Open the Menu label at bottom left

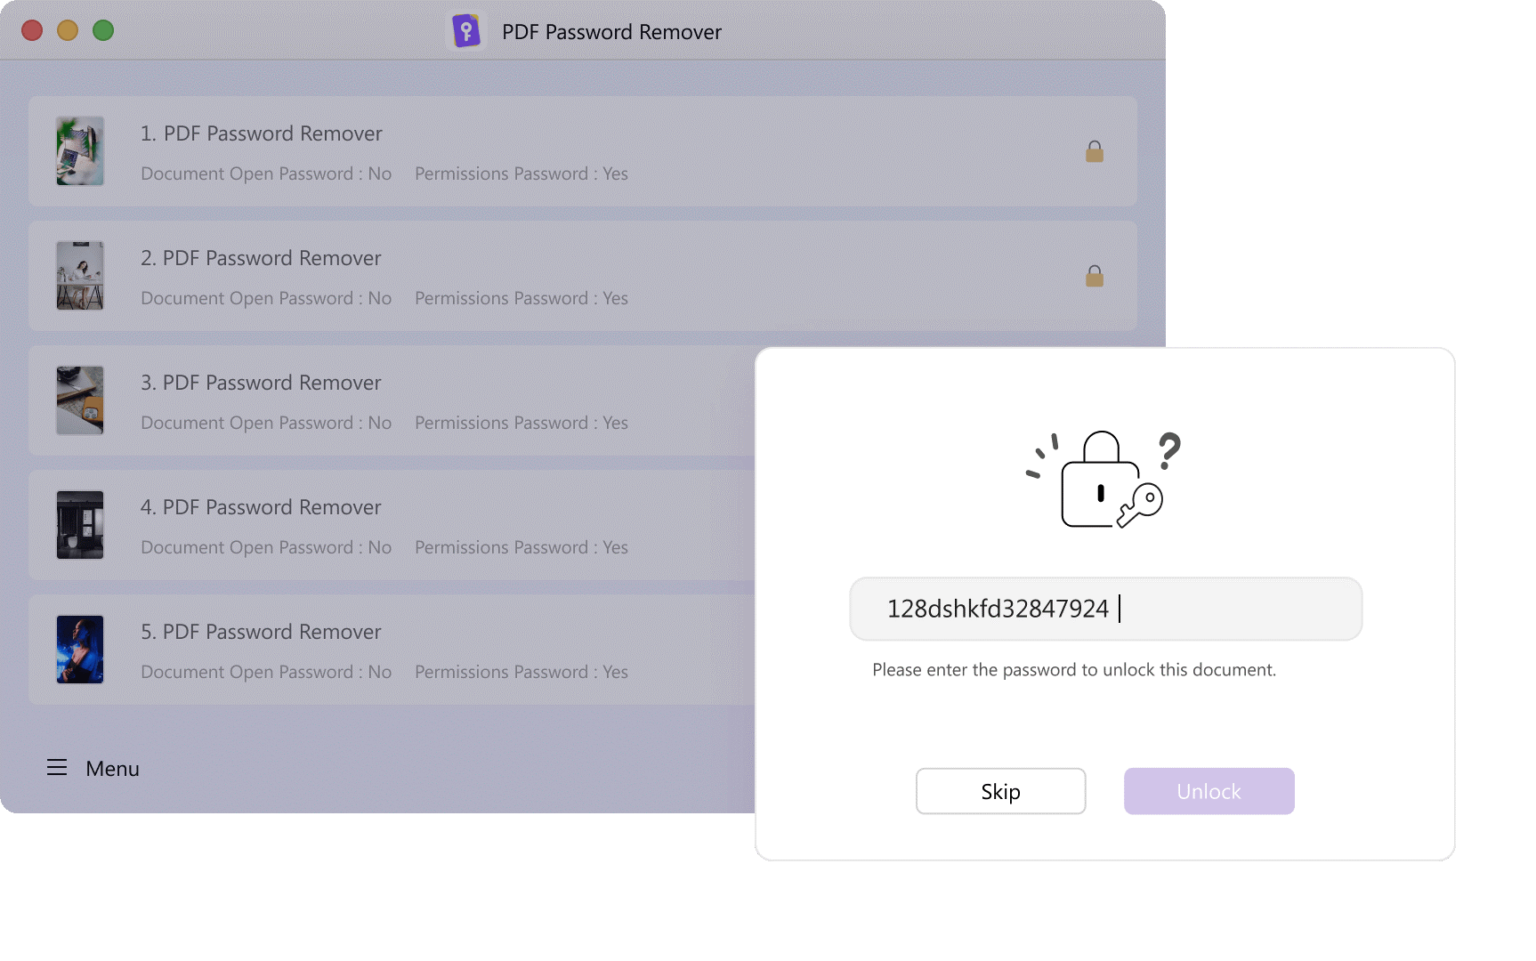[112, 768]
